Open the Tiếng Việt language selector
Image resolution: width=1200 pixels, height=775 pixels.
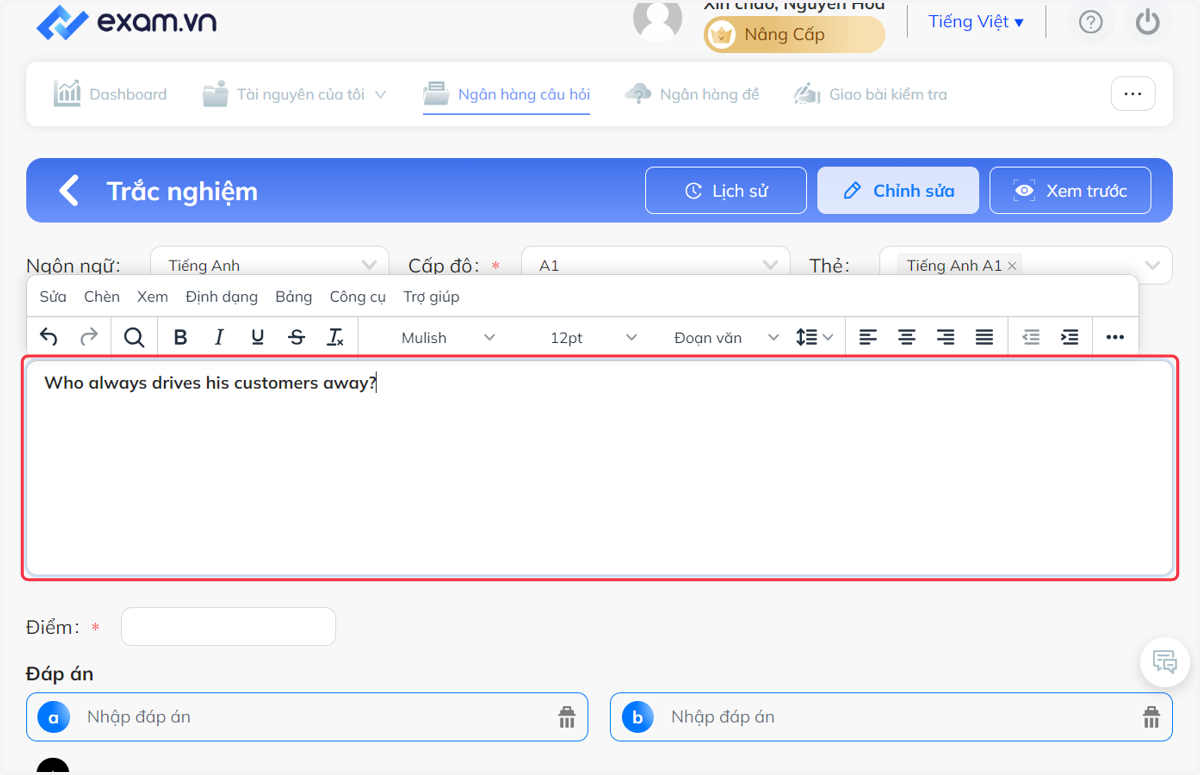coord(976,22)
